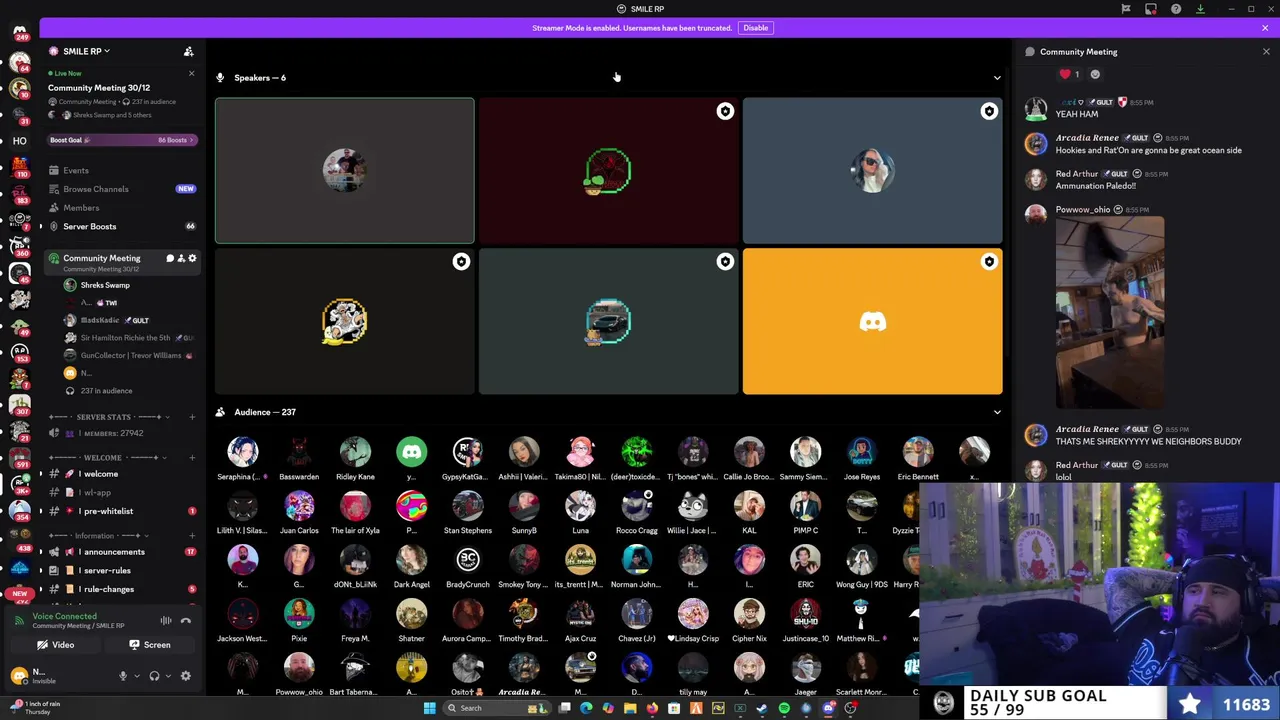
Task: Open User Settings gear
Action: click(x=185, y=676)
